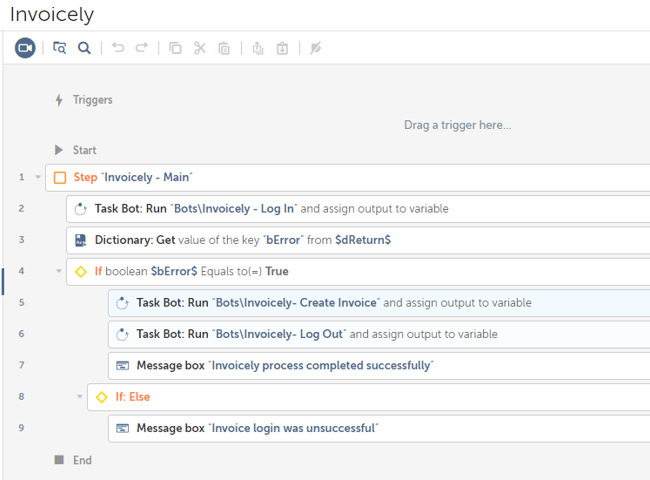The height and width of the screenshot is (480, 650).
Task: Click line number 5
Action: point(22,303)
